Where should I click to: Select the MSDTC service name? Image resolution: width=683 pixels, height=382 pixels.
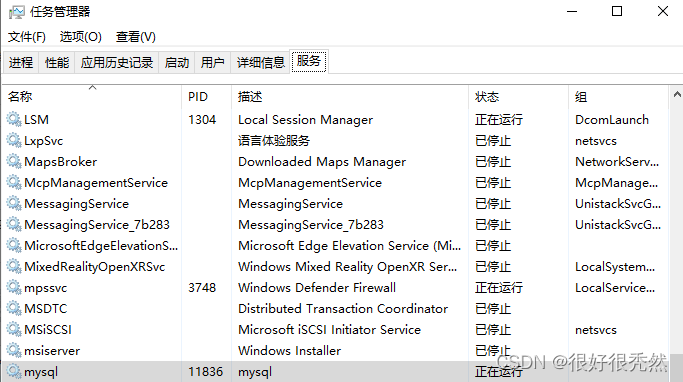46,309
